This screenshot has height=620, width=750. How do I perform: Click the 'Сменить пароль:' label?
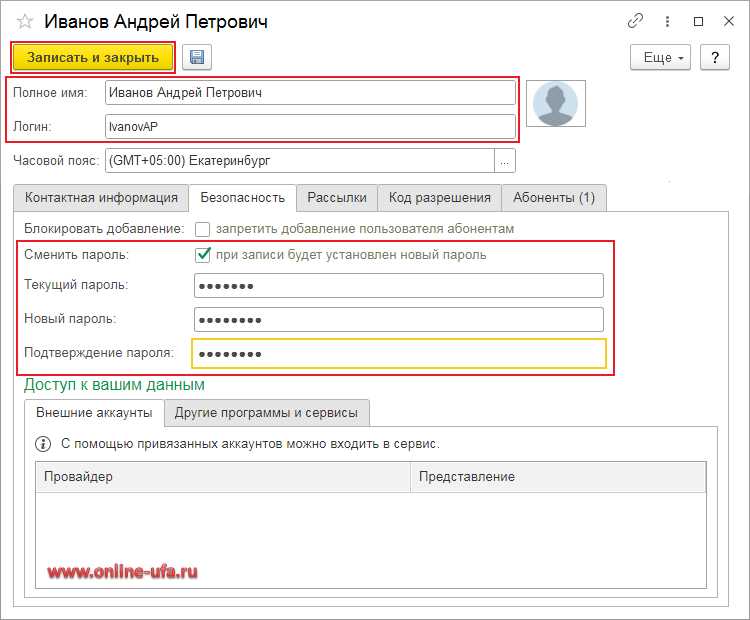(77, 255)
